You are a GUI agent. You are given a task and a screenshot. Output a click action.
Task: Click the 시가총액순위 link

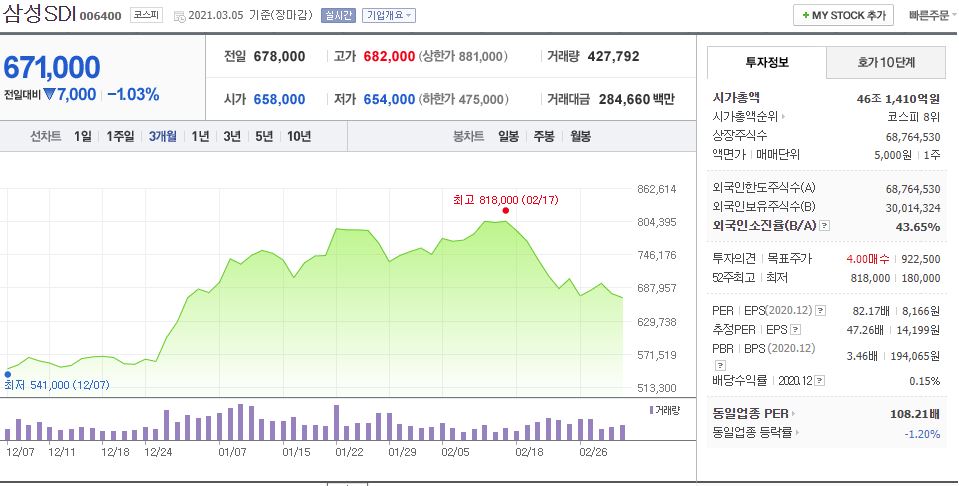tap(746, 117)
